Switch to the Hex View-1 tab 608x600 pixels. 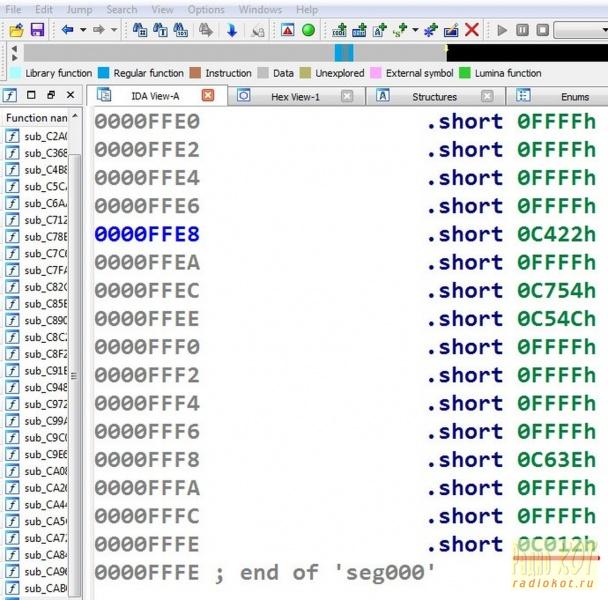pos(295,97)
